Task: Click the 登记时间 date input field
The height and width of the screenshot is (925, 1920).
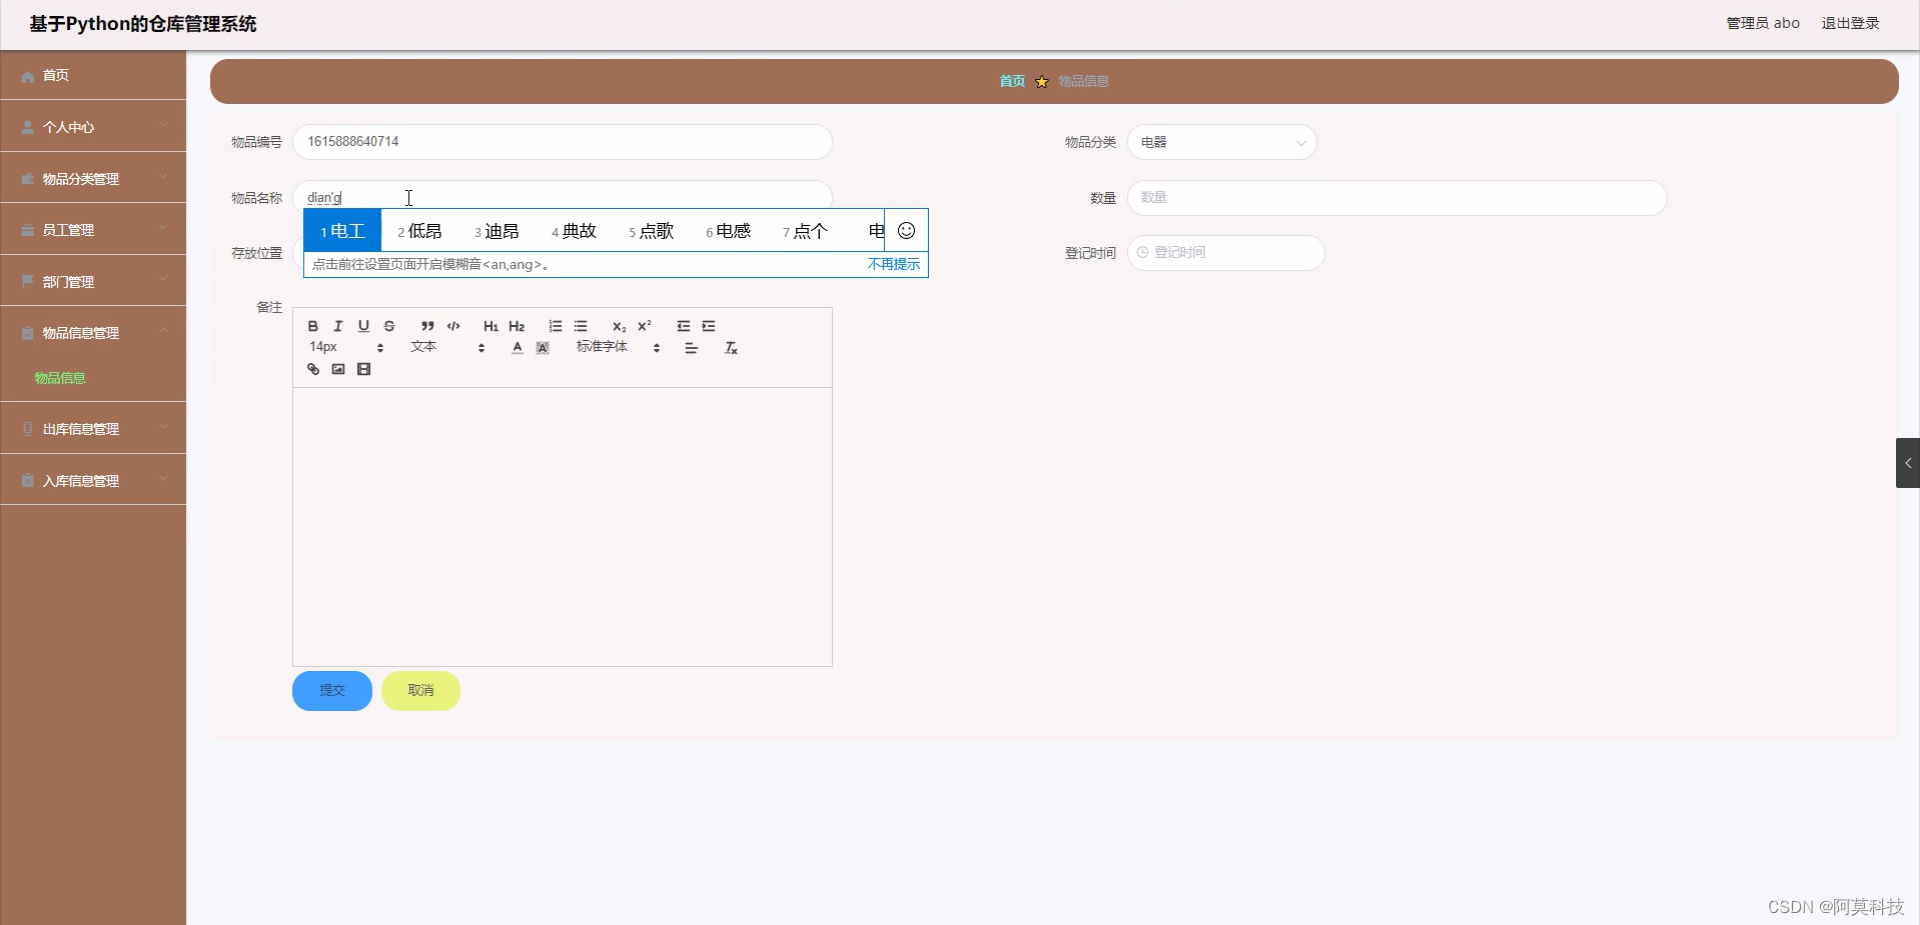Action: (x=1226, y=252)
